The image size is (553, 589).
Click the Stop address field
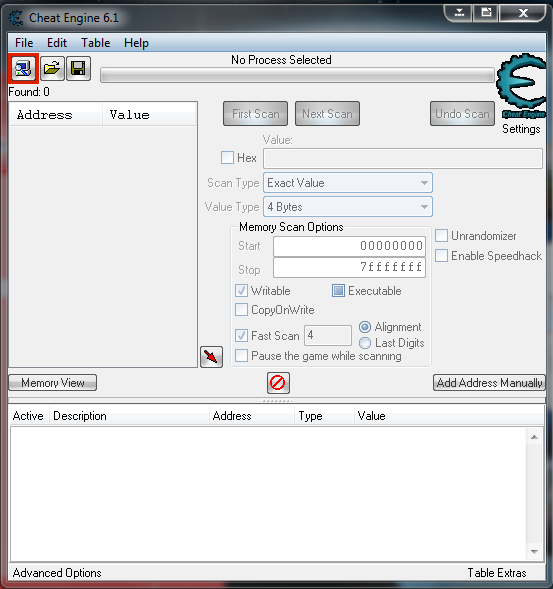click(349, 267)
